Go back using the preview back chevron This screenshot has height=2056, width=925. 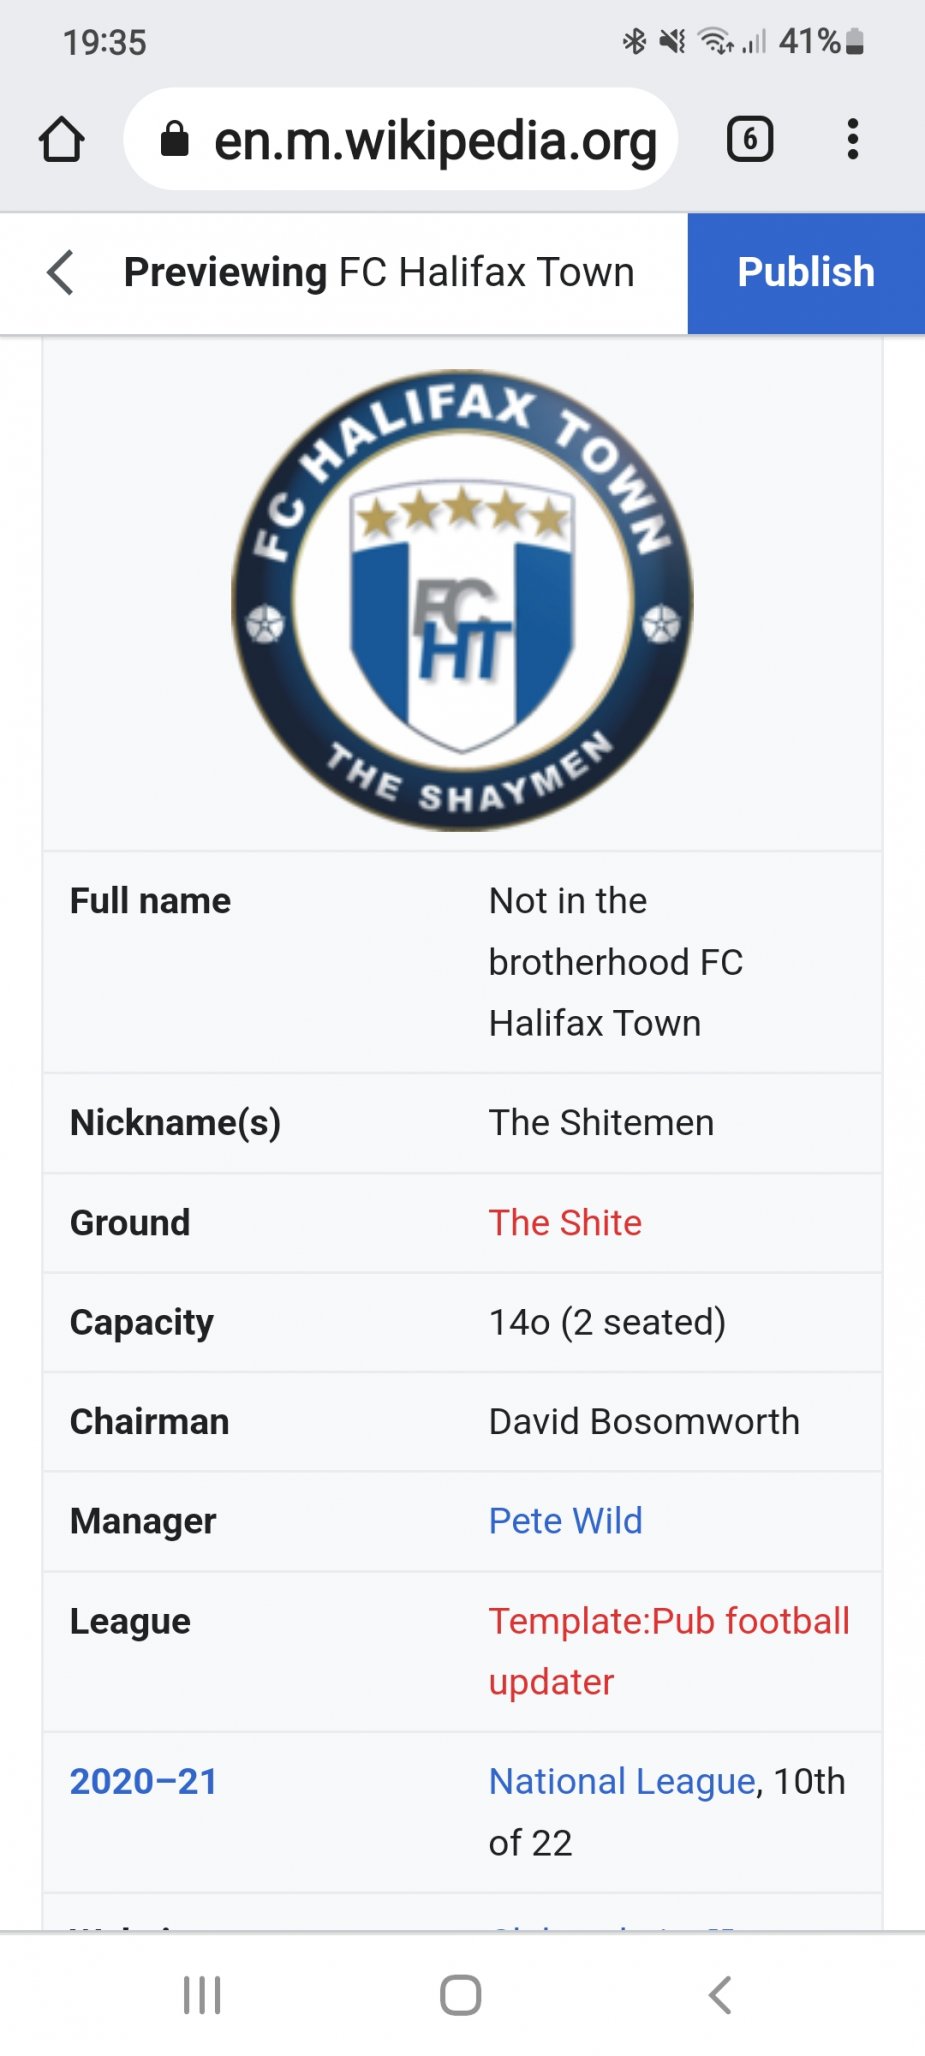tap(61, 273)
